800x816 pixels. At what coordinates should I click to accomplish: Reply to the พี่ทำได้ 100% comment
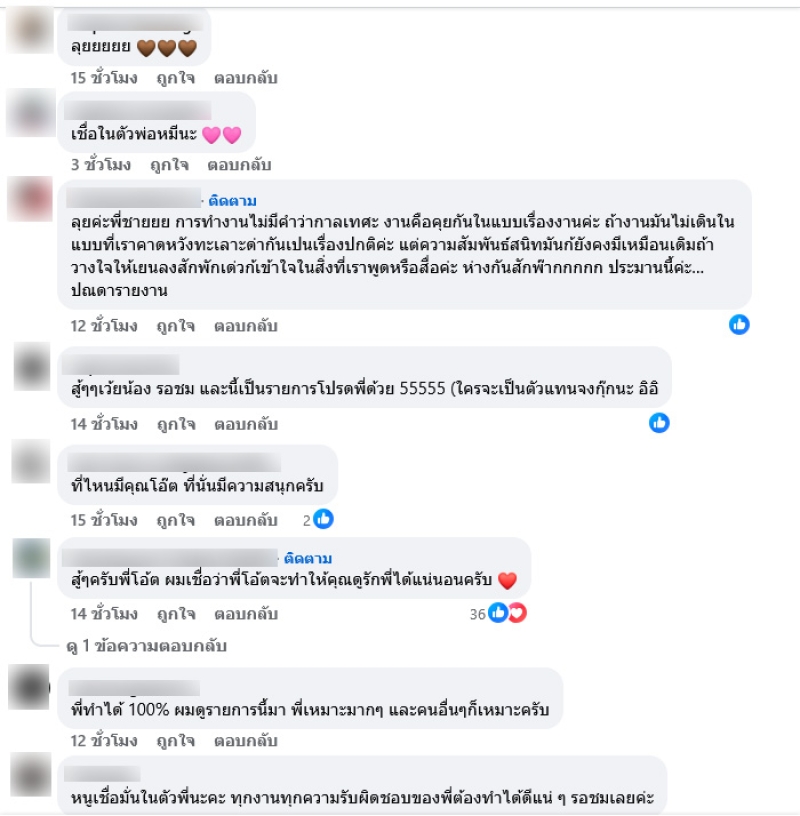(x=246, y=741)
